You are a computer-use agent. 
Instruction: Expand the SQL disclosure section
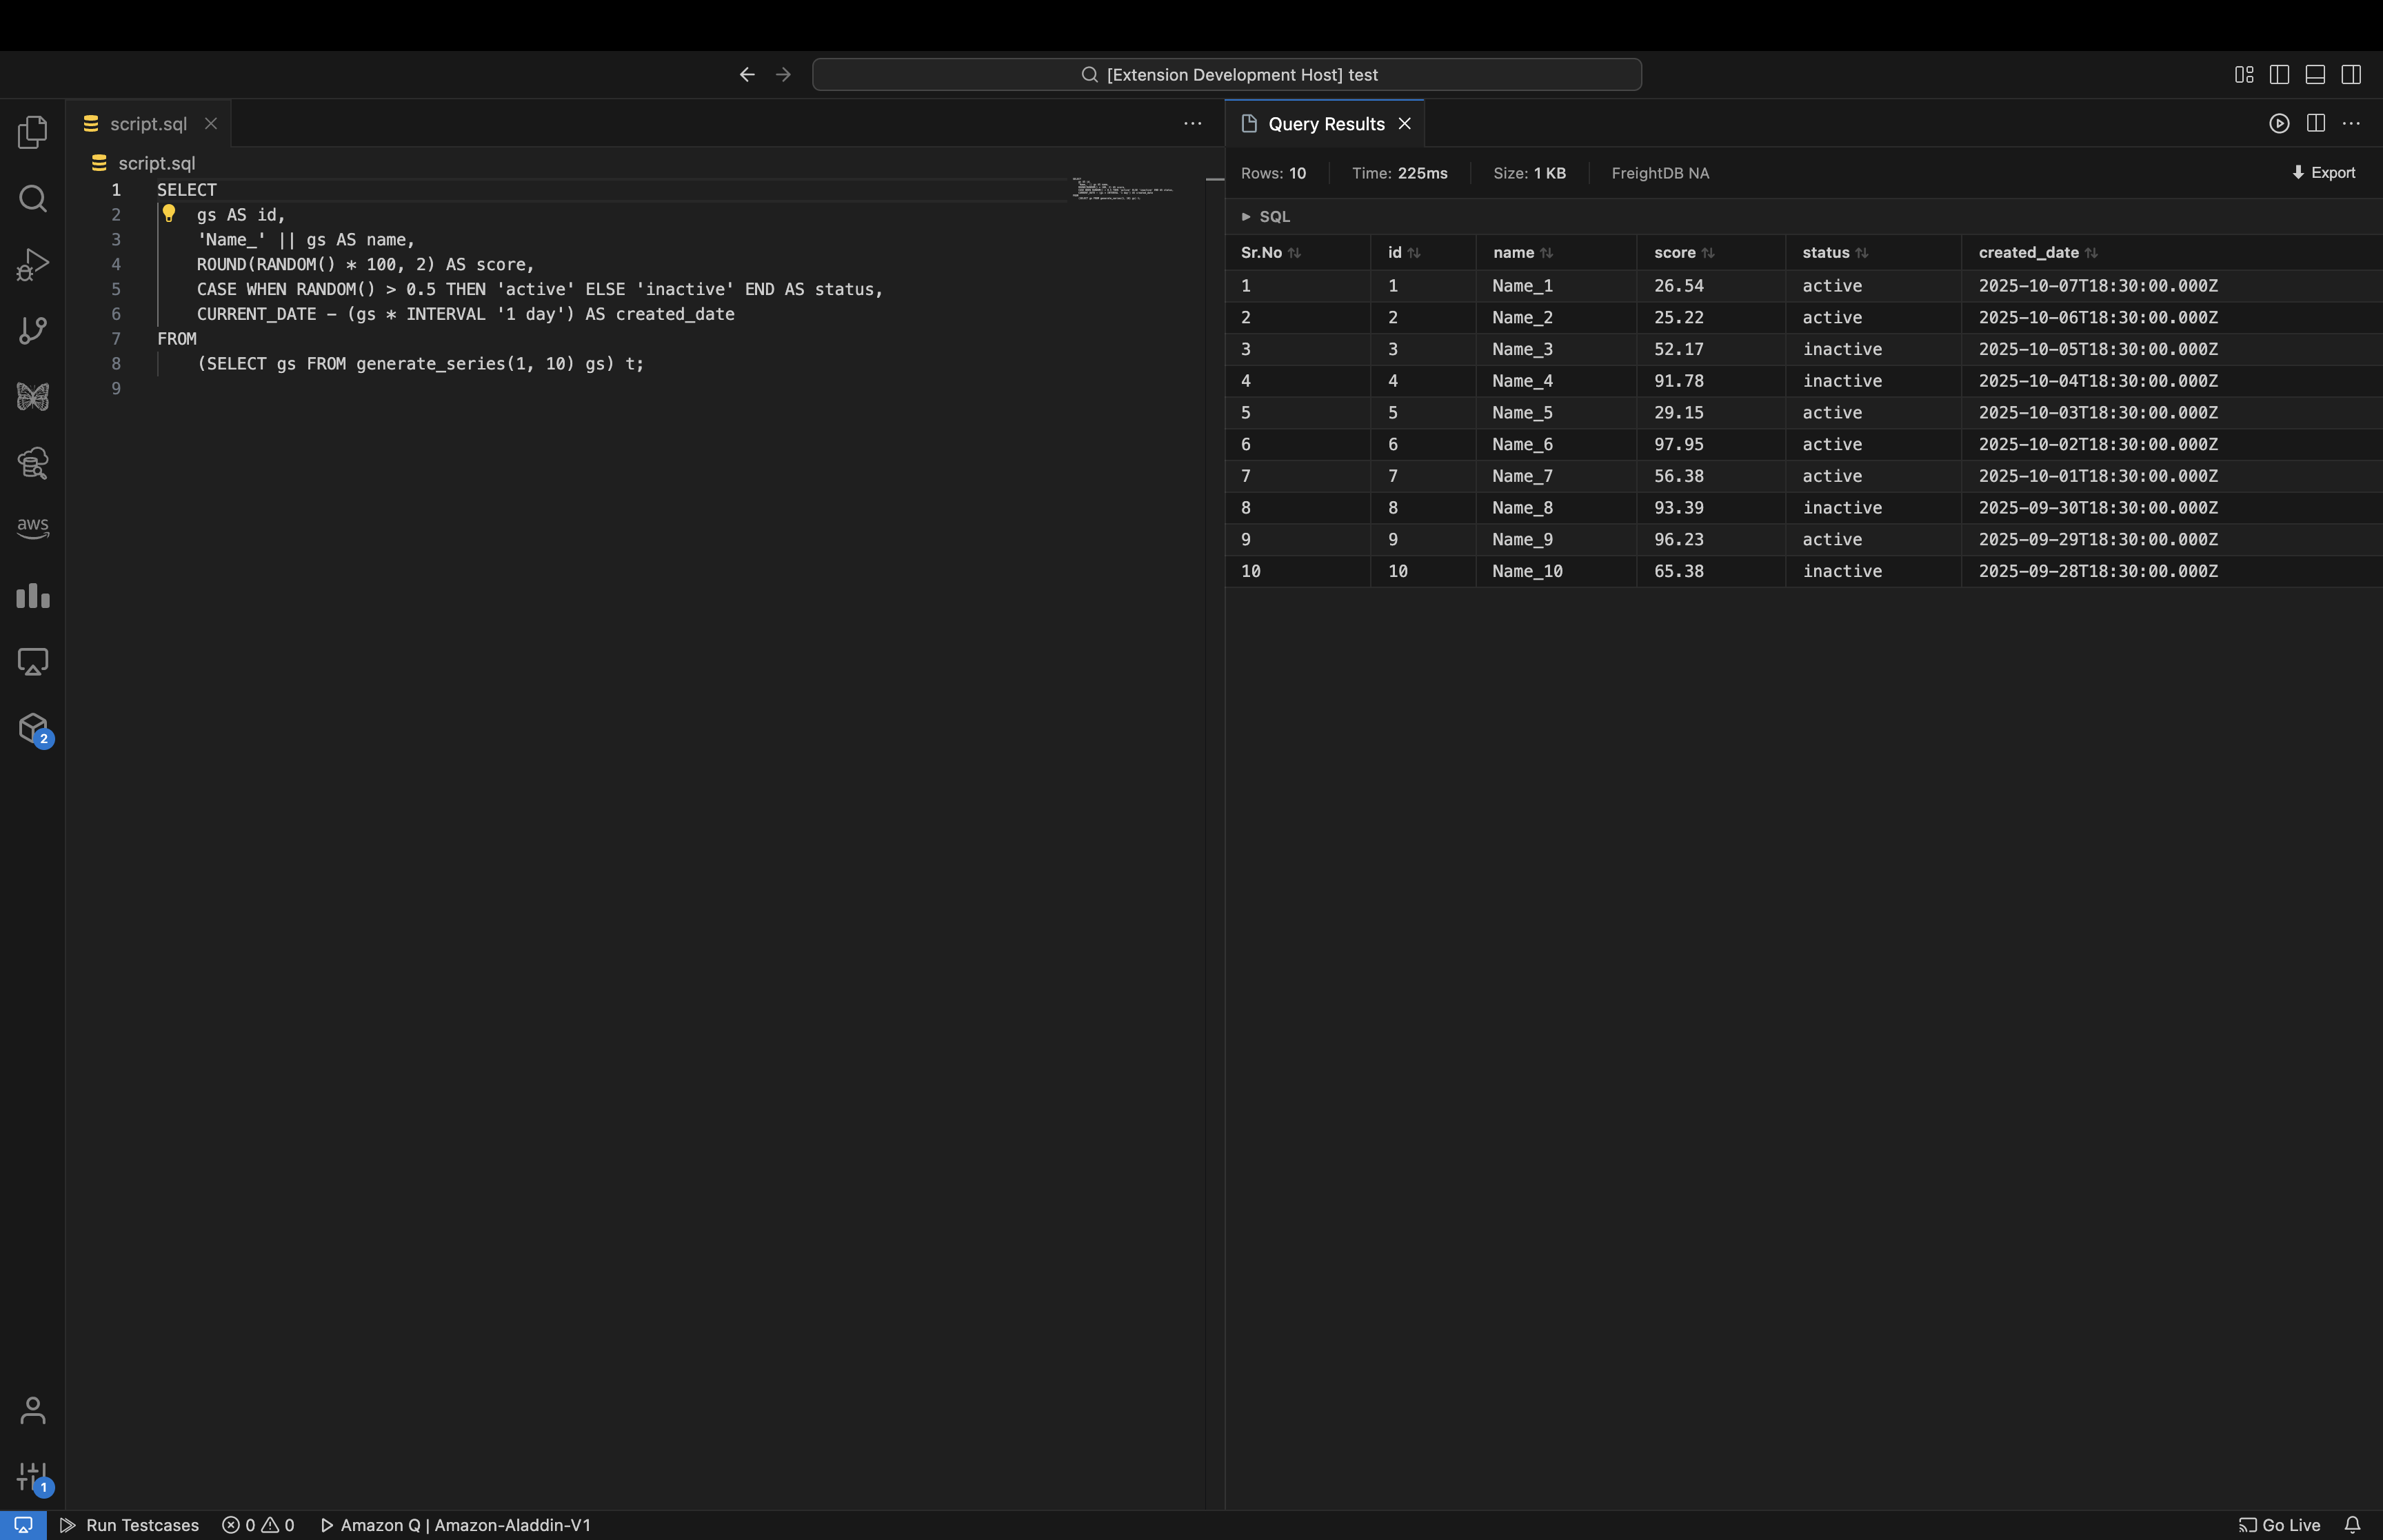pyautogui.click(x=1265, y=216)
